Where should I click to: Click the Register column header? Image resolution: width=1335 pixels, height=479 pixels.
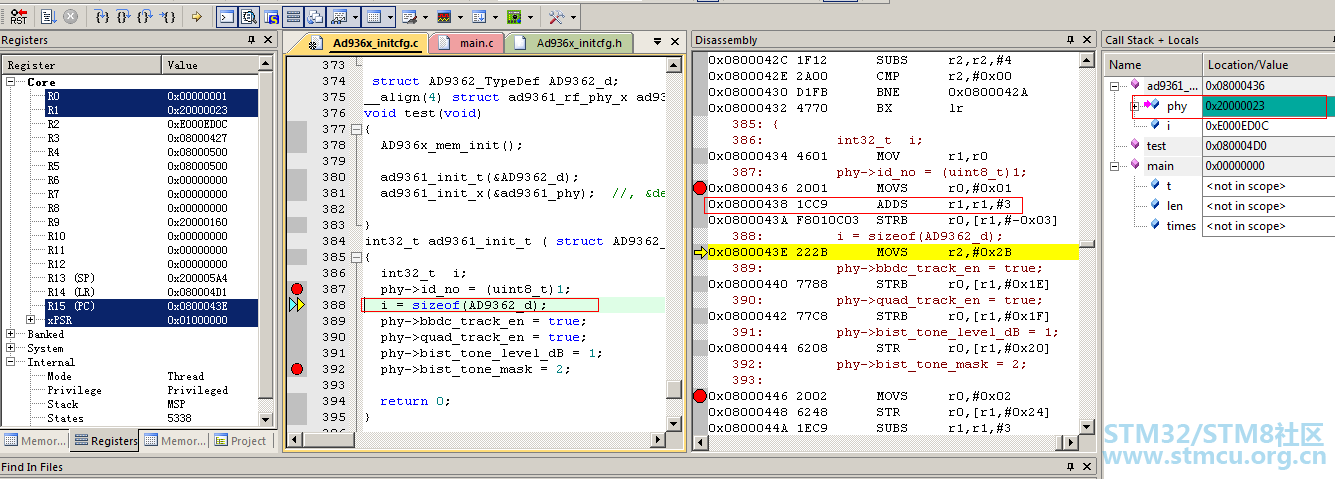pyautogui.click(x=80, y=65)
